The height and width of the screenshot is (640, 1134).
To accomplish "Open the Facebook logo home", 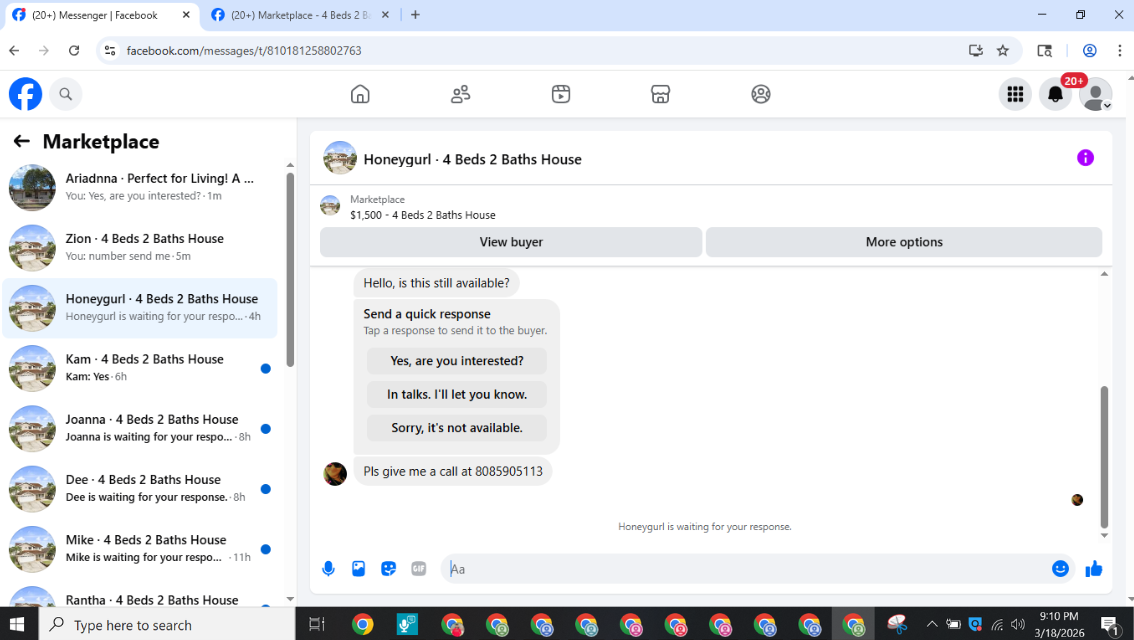I will [25, 94].
